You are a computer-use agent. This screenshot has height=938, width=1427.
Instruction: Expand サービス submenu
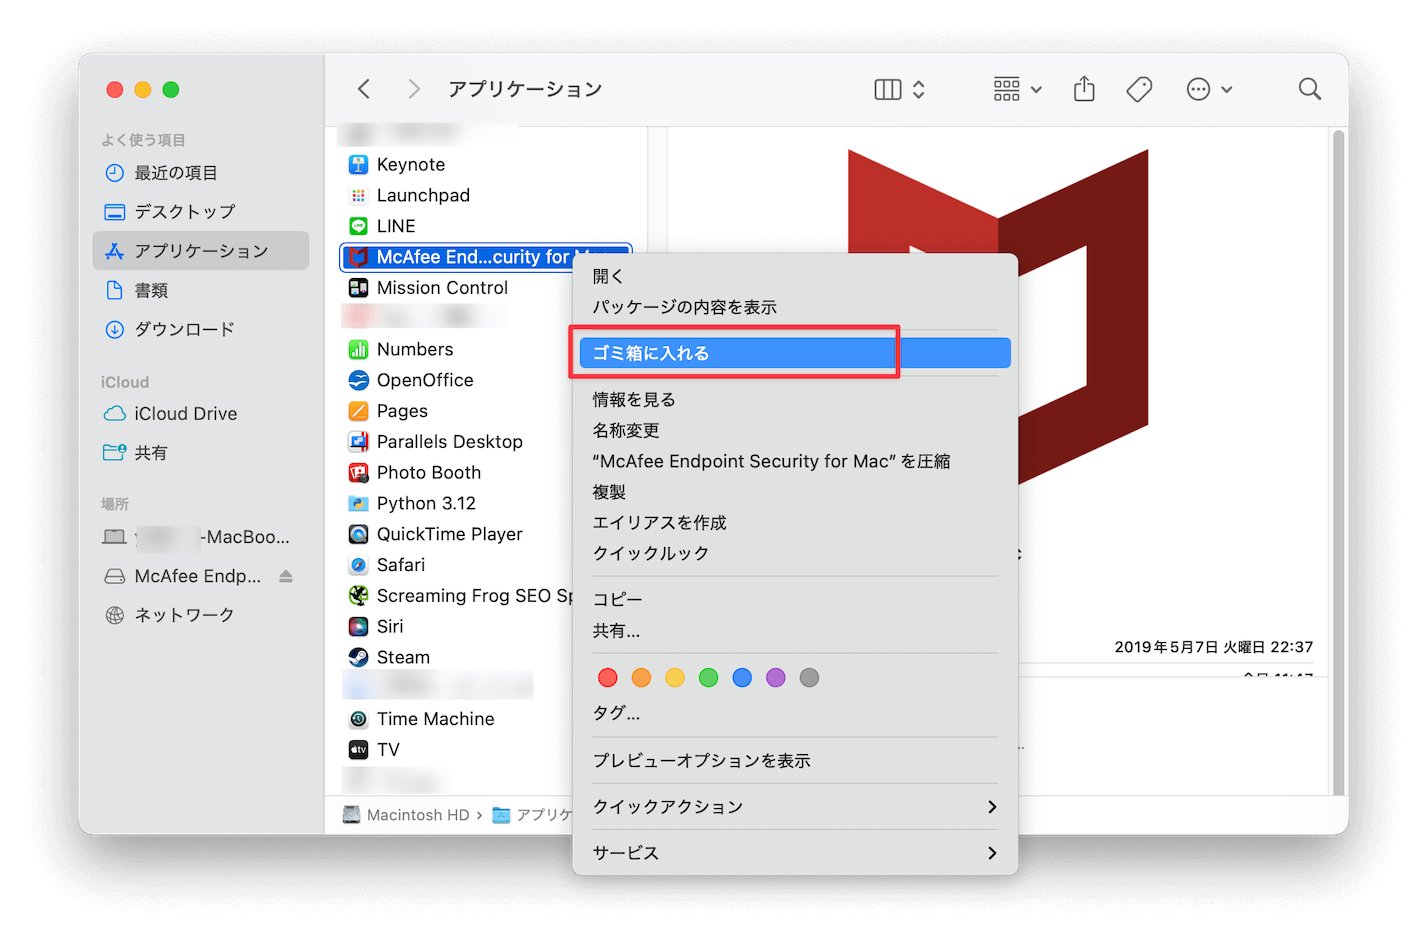pos(795,853)
